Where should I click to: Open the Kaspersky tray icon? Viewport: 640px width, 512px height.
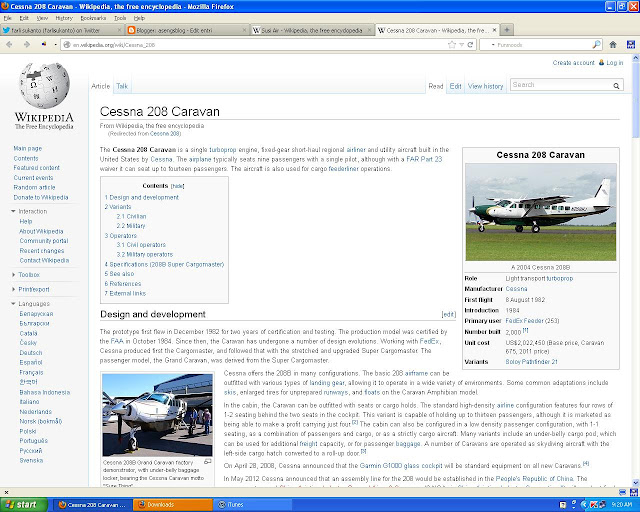(593, 505)
